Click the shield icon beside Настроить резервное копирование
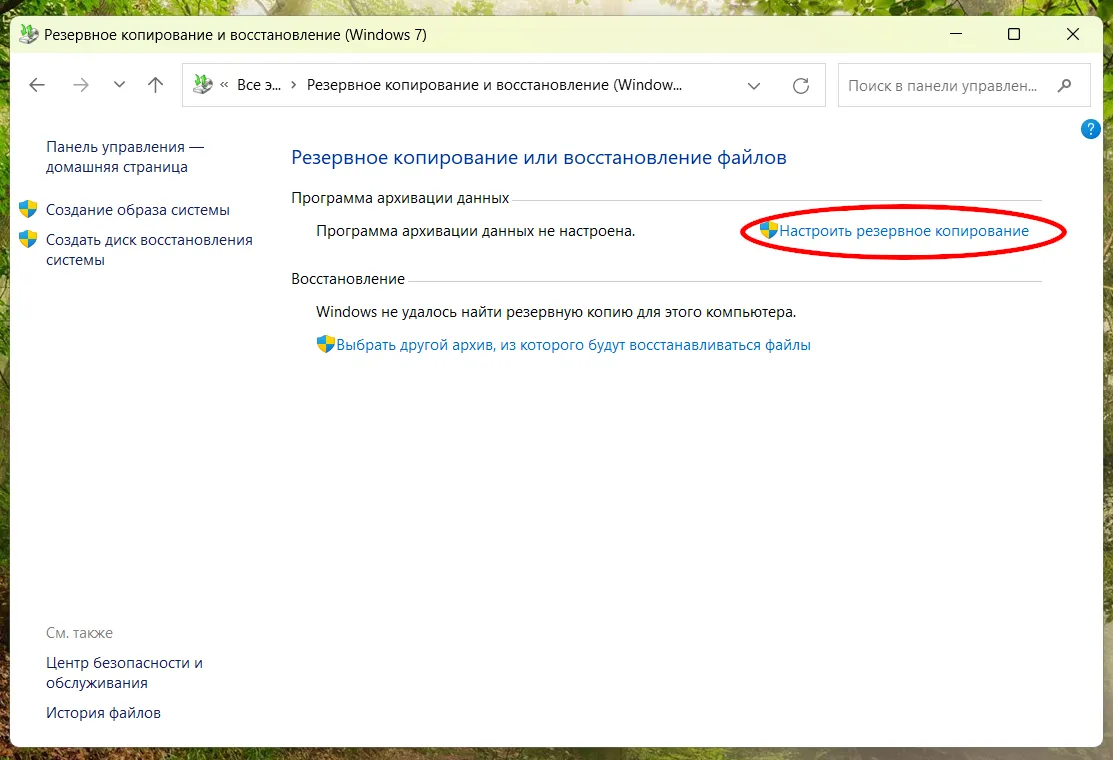The width and height of the screenshot is (1113, 760). (768, 230)
